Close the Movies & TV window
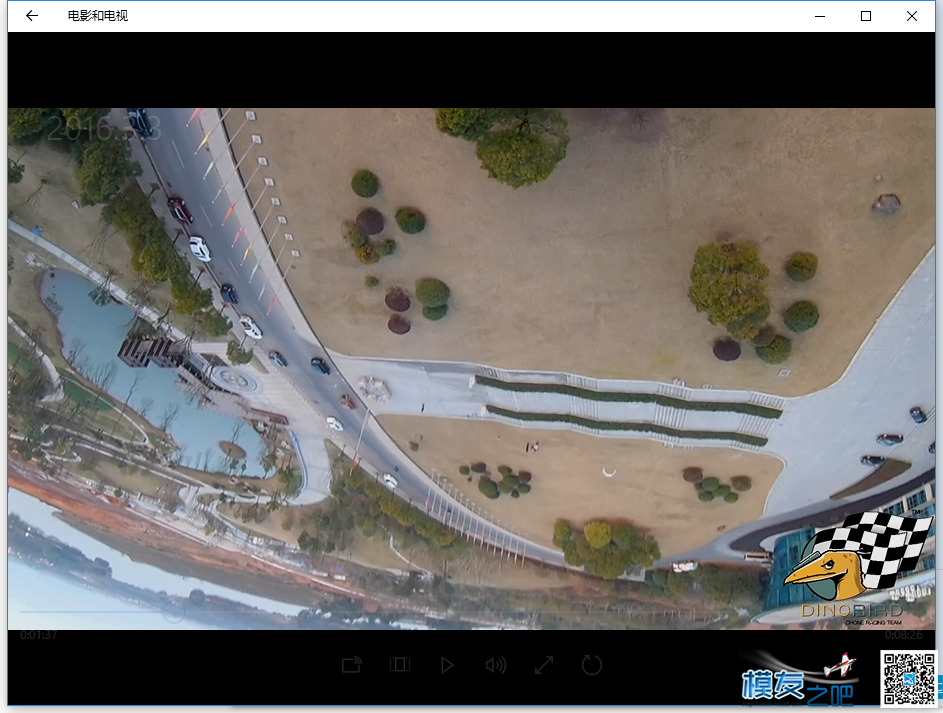This screenshot has height=713, width=943. (x=912, y=16)
